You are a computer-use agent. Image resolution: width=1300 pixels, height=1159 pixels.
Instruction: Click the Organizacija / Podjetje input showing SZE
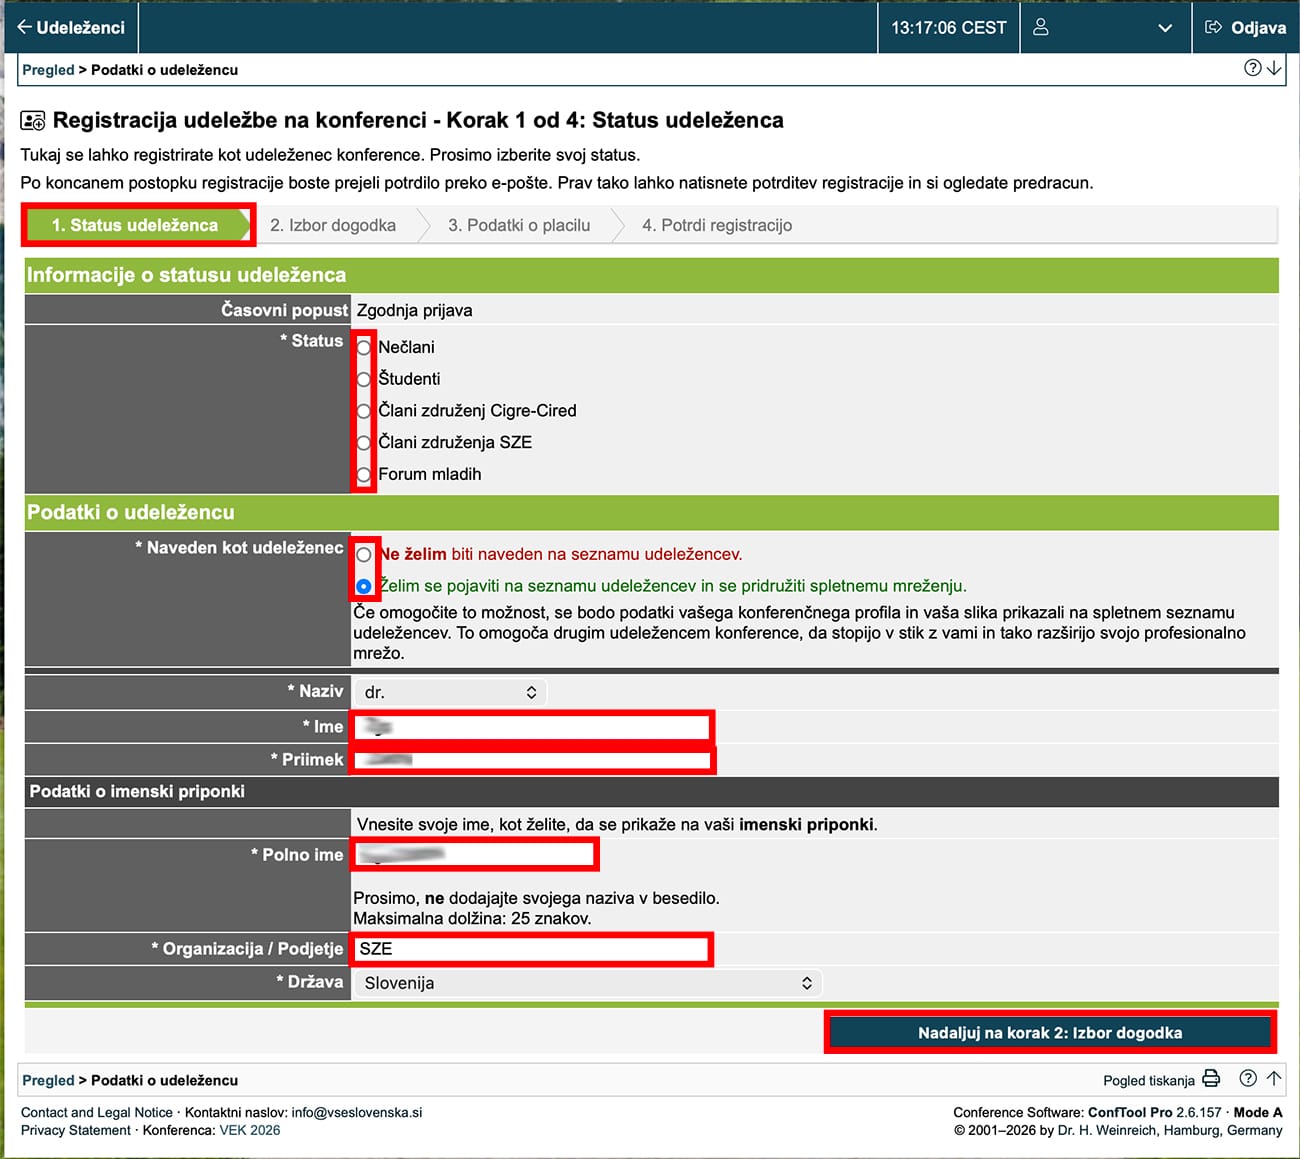[x=530, y=948]
